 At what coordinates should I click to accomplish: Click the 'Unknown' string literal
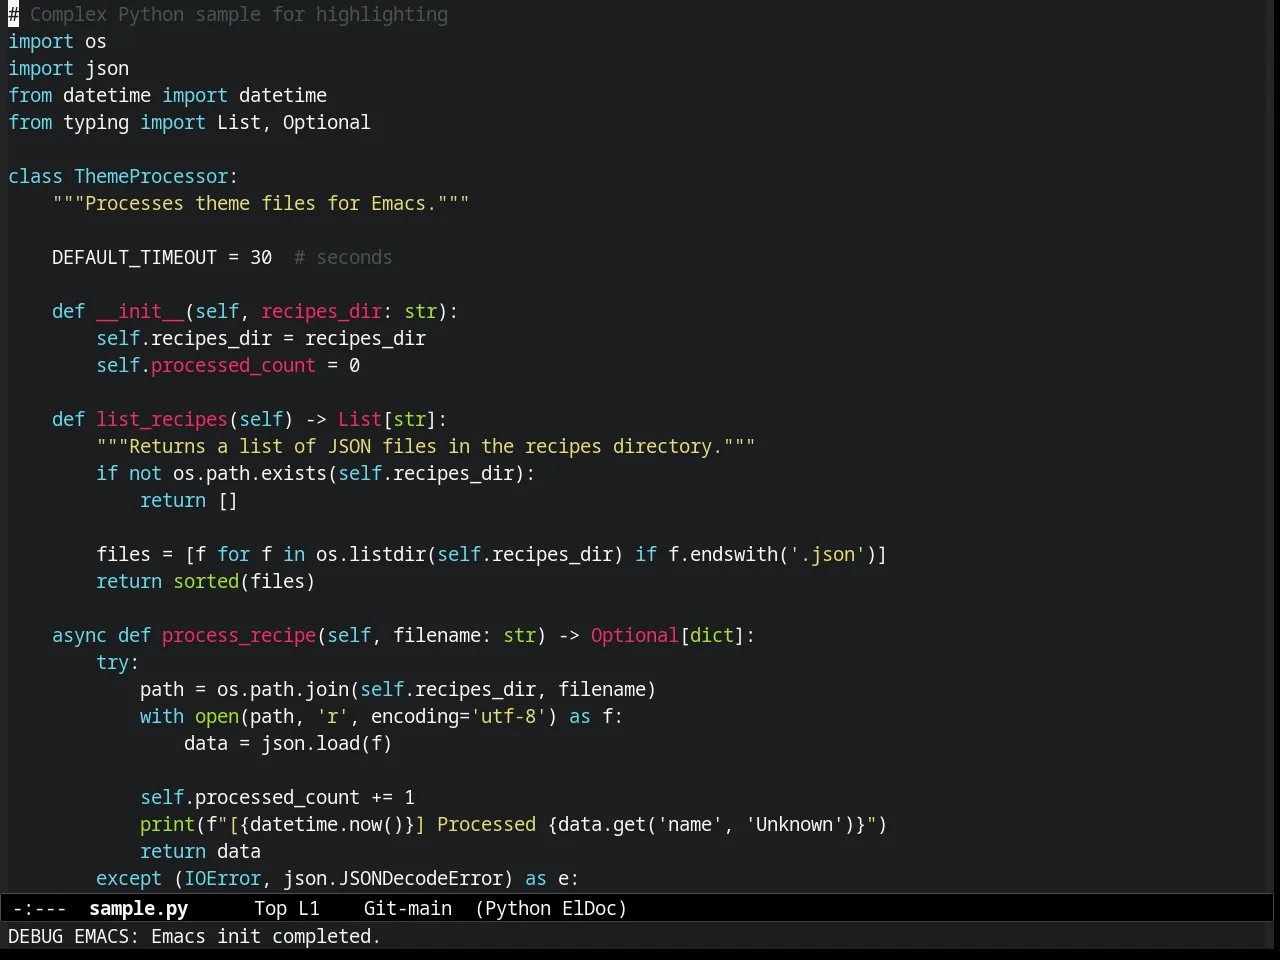[x=794, y=824]
